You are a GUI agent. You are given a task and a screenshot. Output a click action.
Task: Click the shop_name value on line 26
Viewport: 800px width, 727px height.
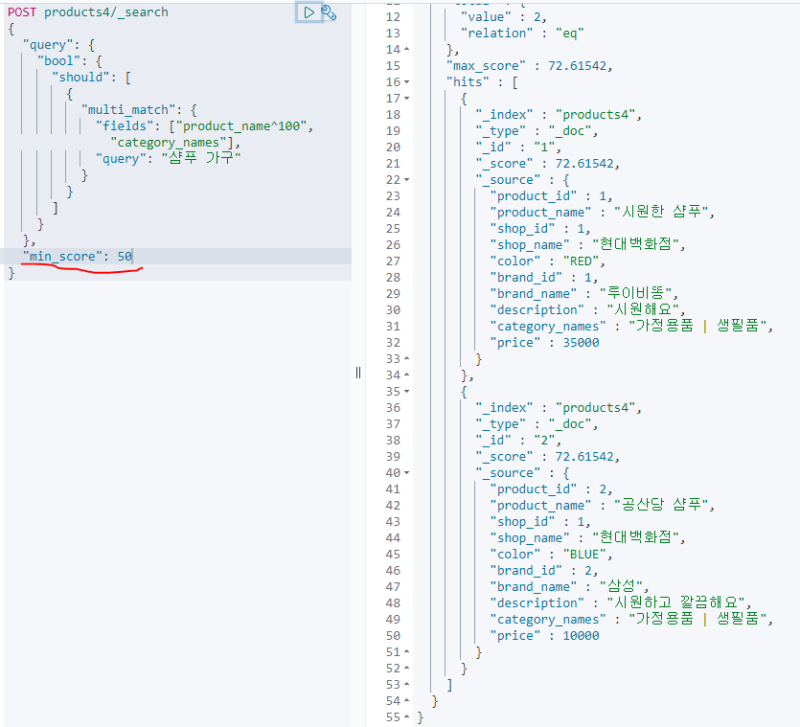pyautogui.click(x=636, y=244)
